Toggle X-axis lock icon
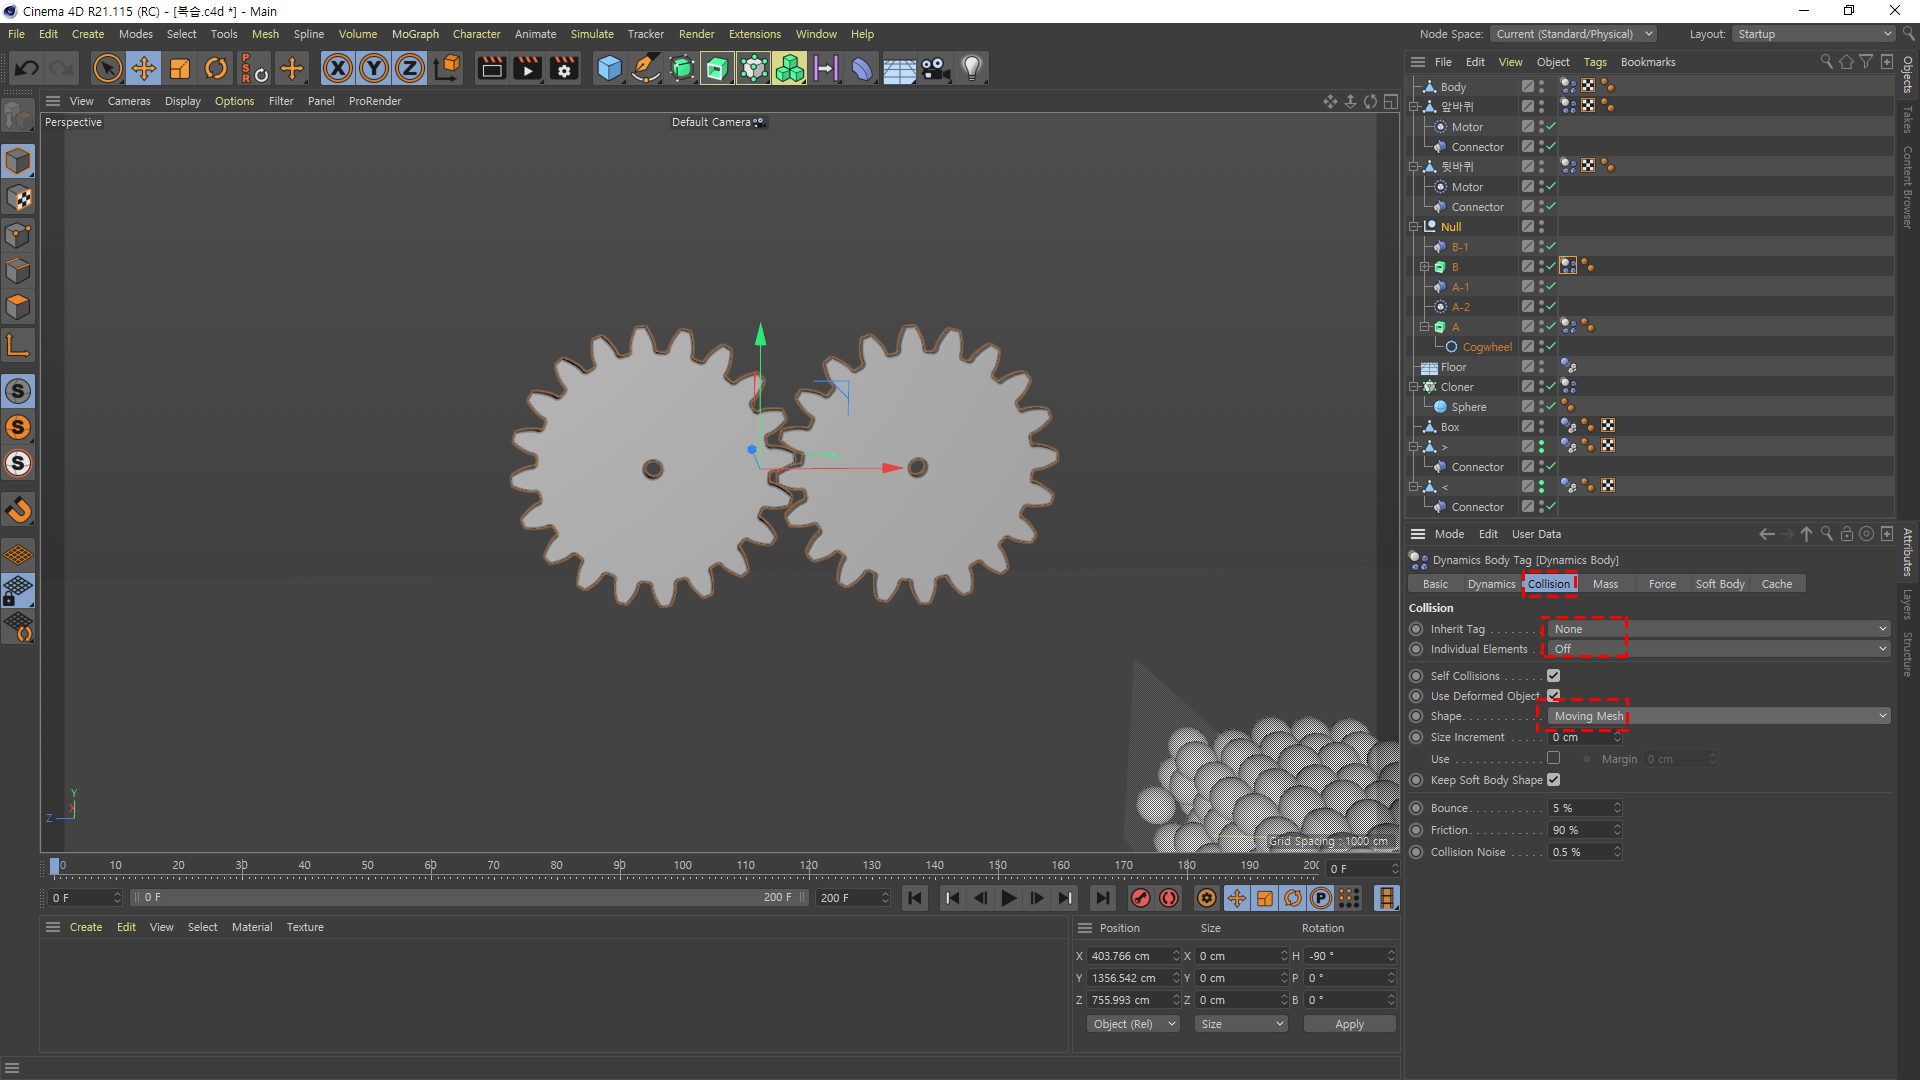 pos(338,68)
